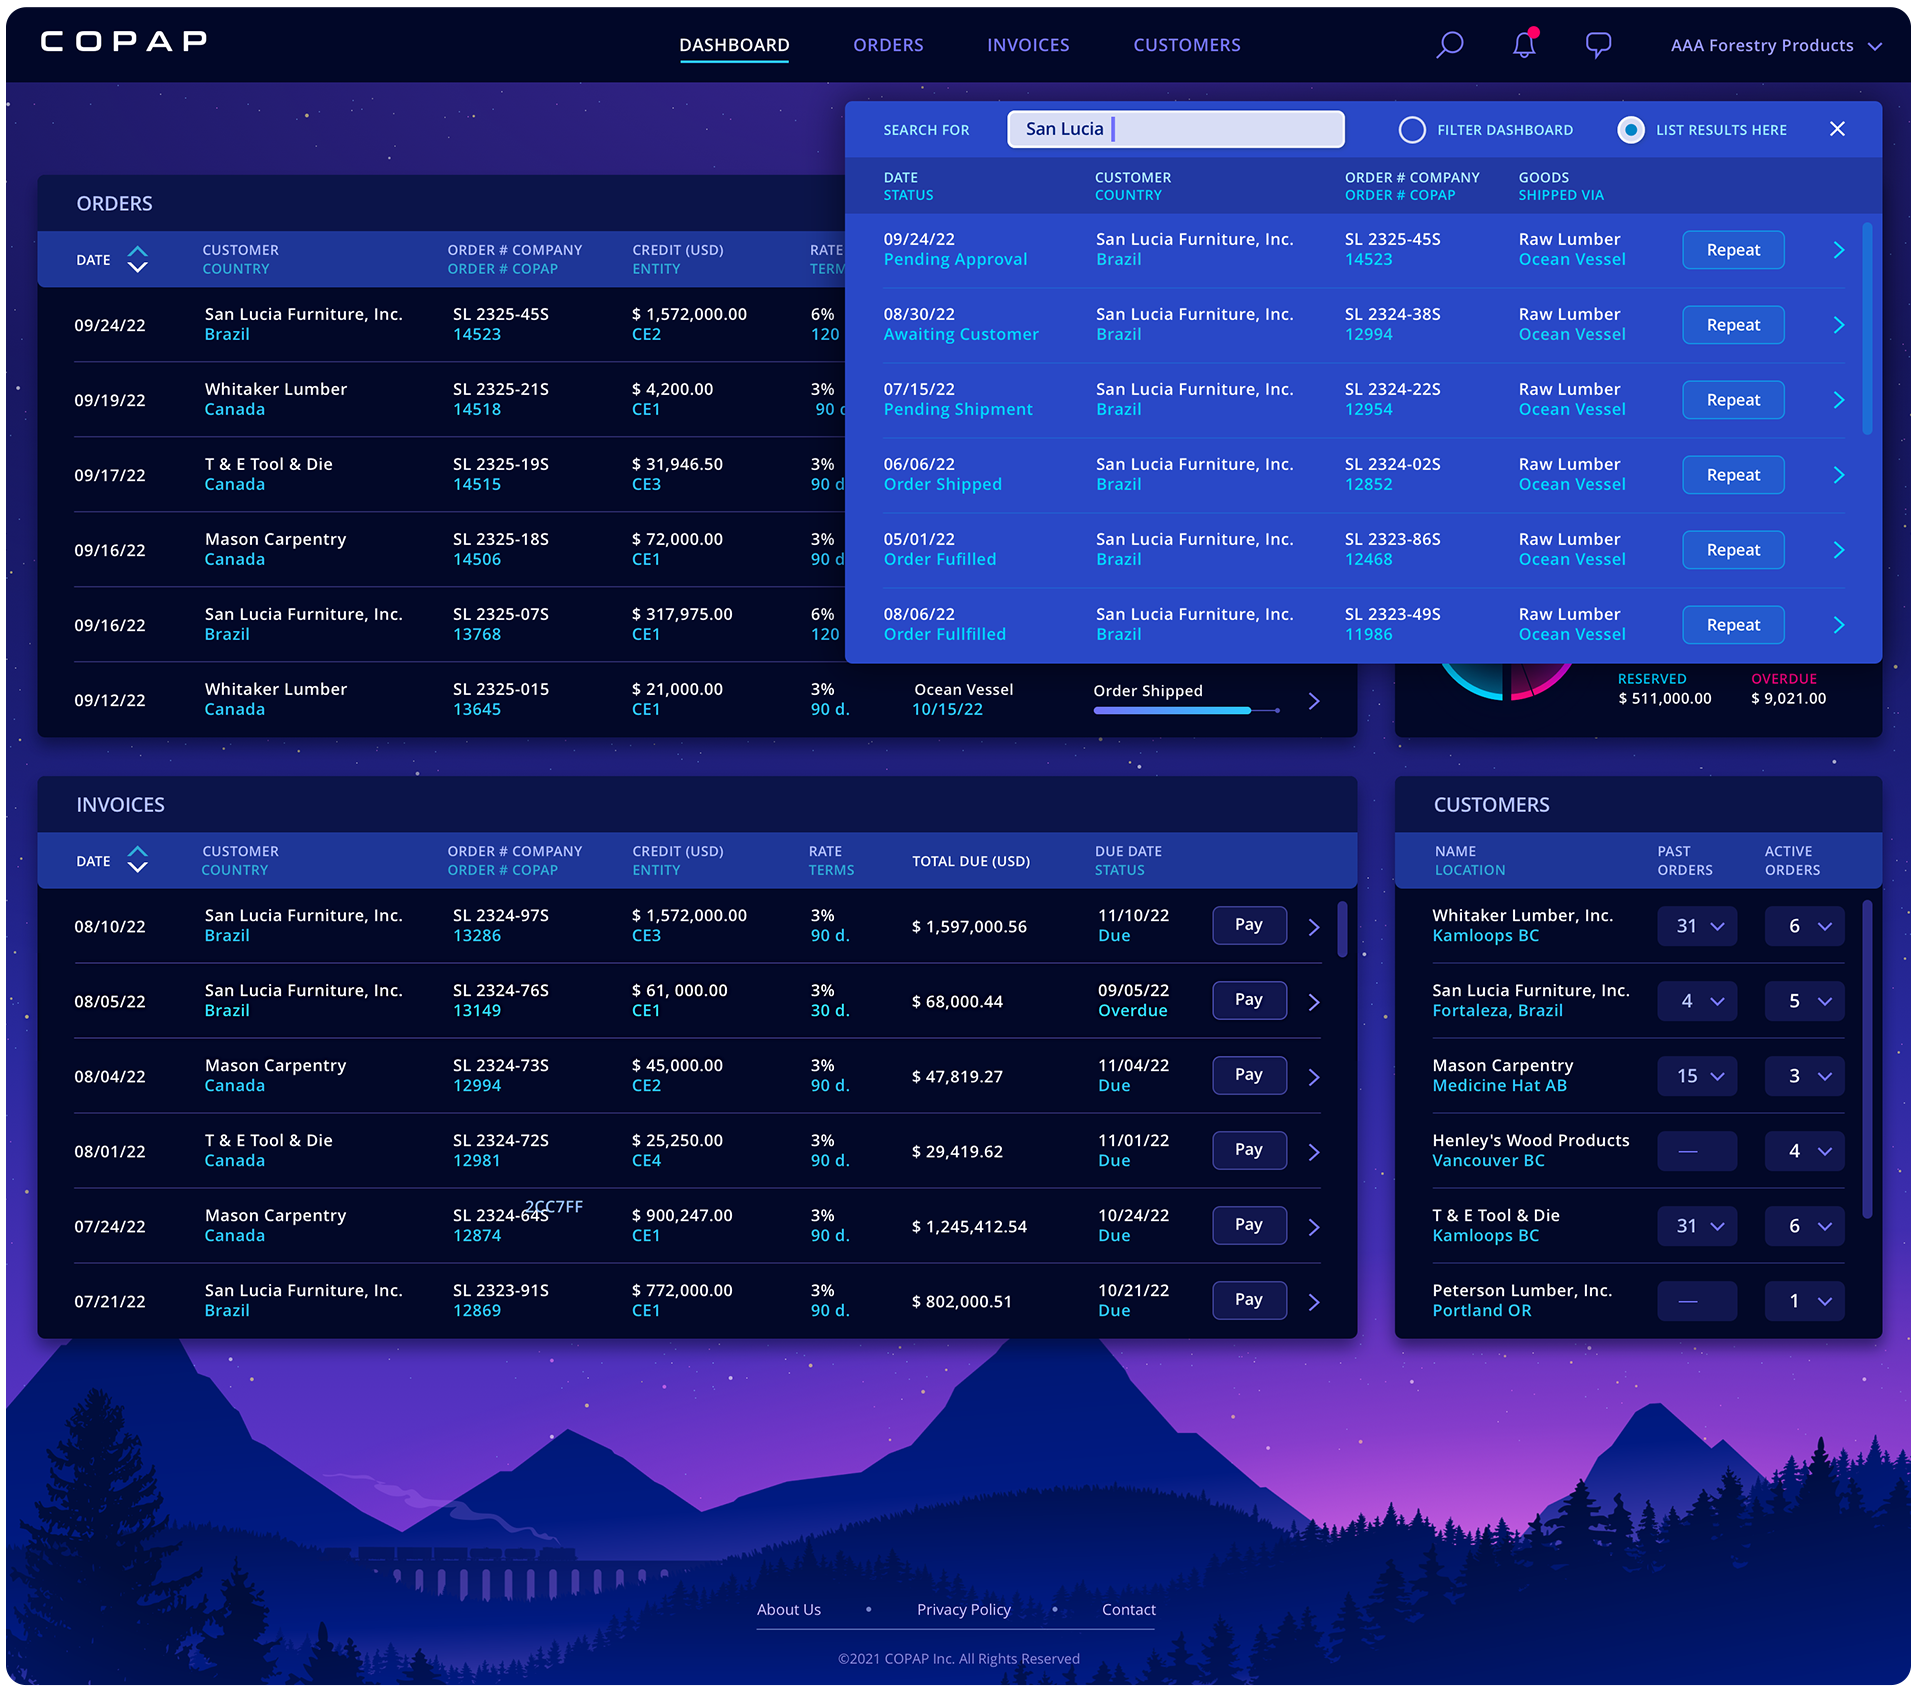Sort Orders table by date arrows

point(138,260)
